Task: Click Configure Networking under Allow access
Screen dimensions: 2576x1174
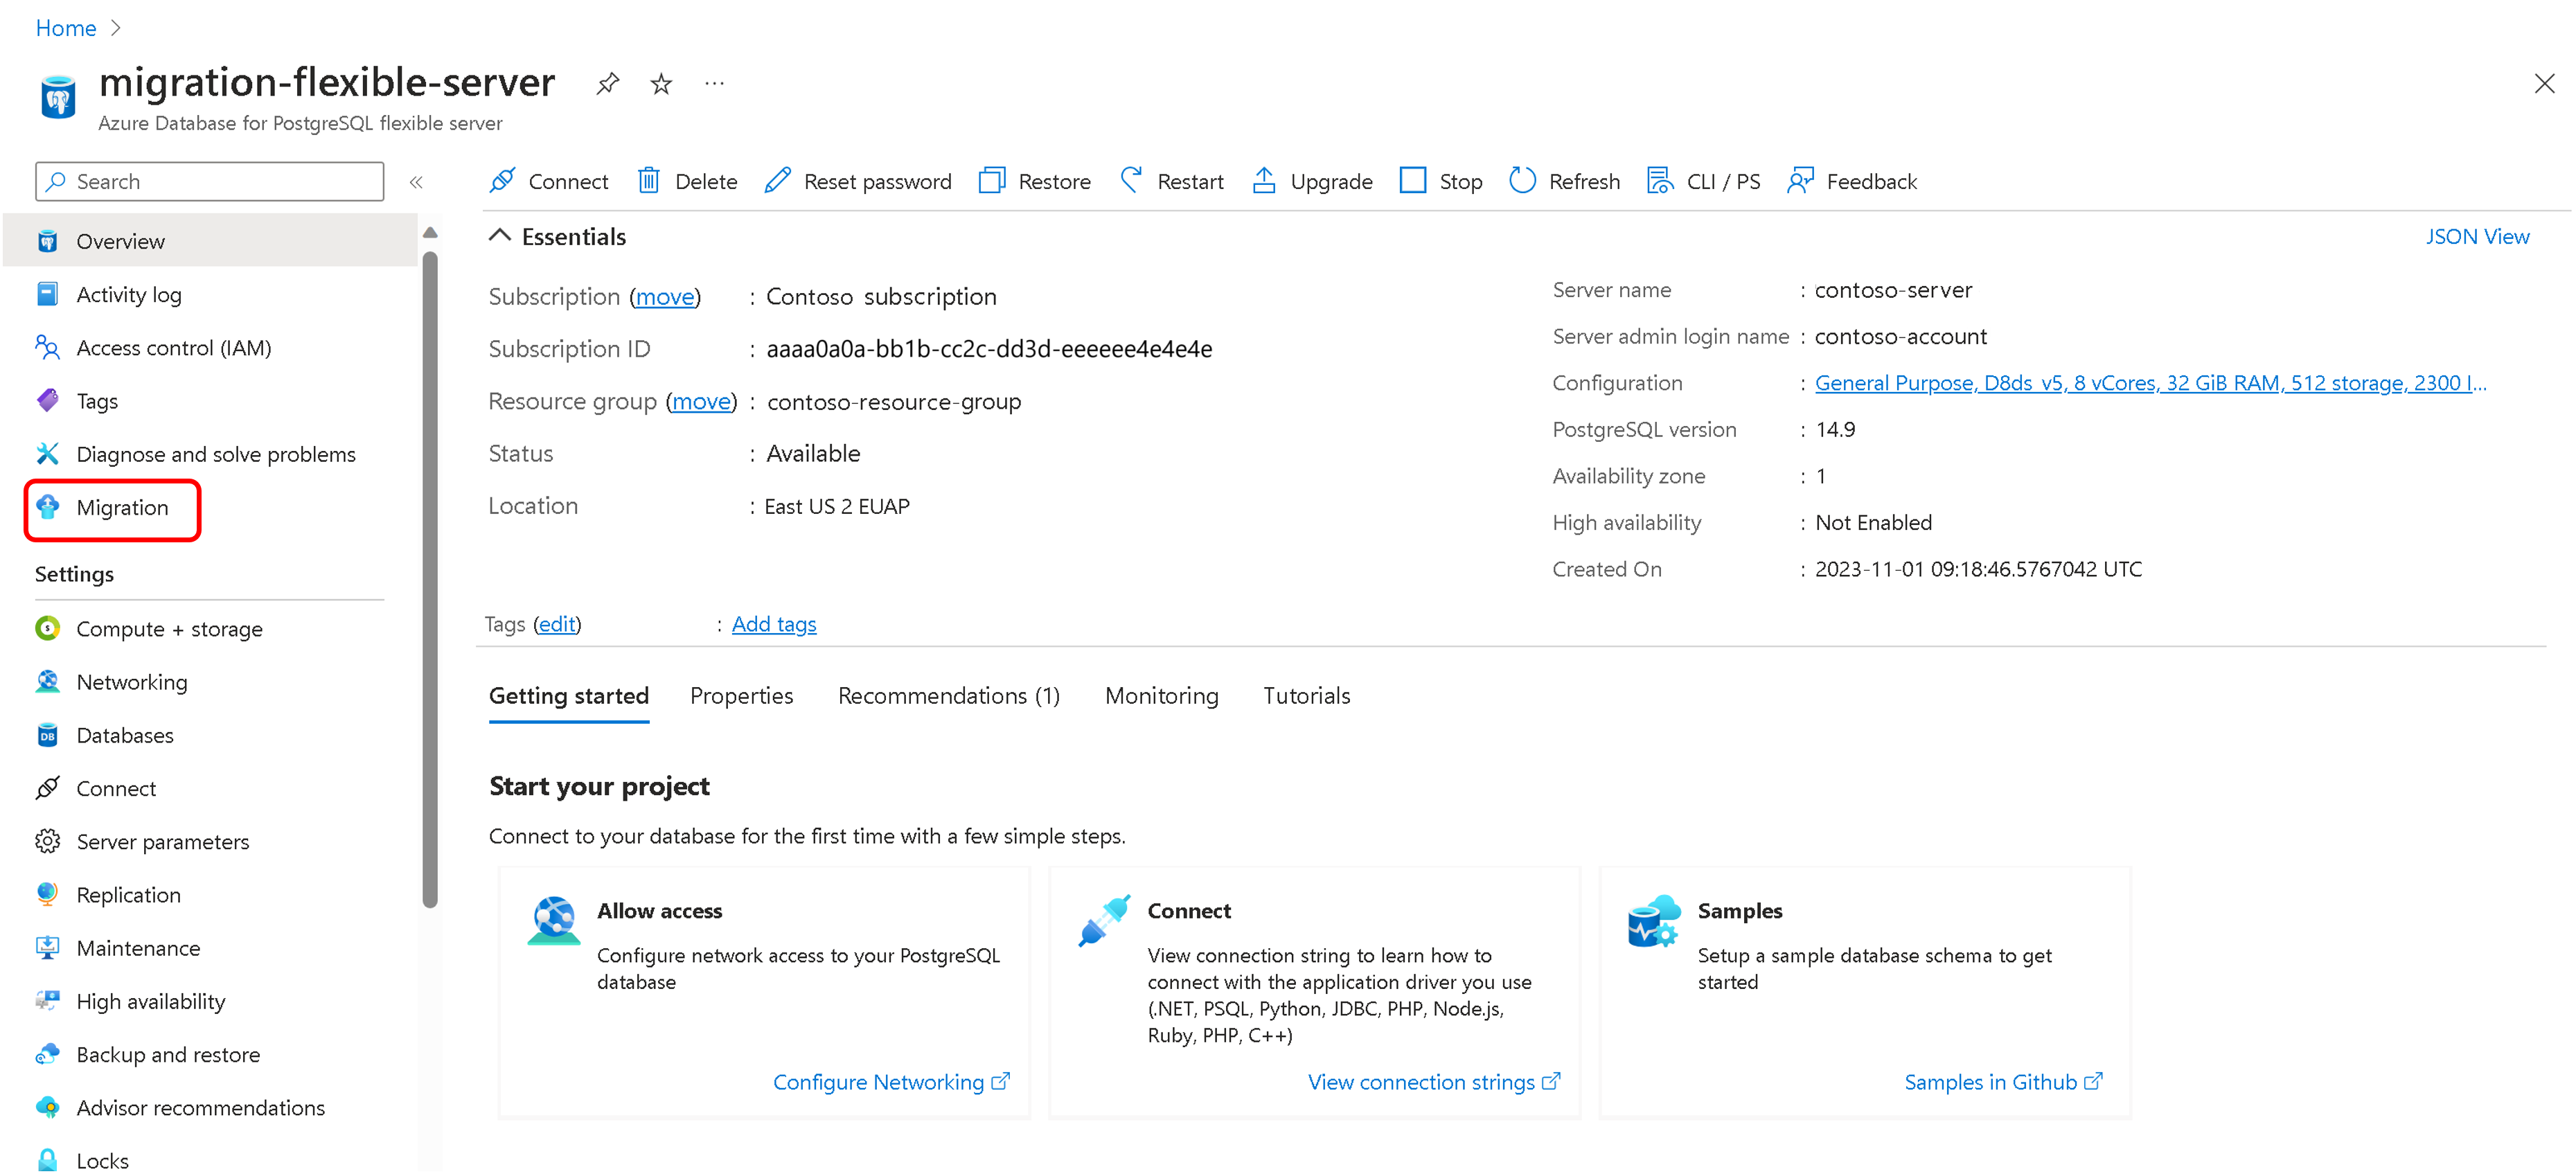Action: [880, 1081]
